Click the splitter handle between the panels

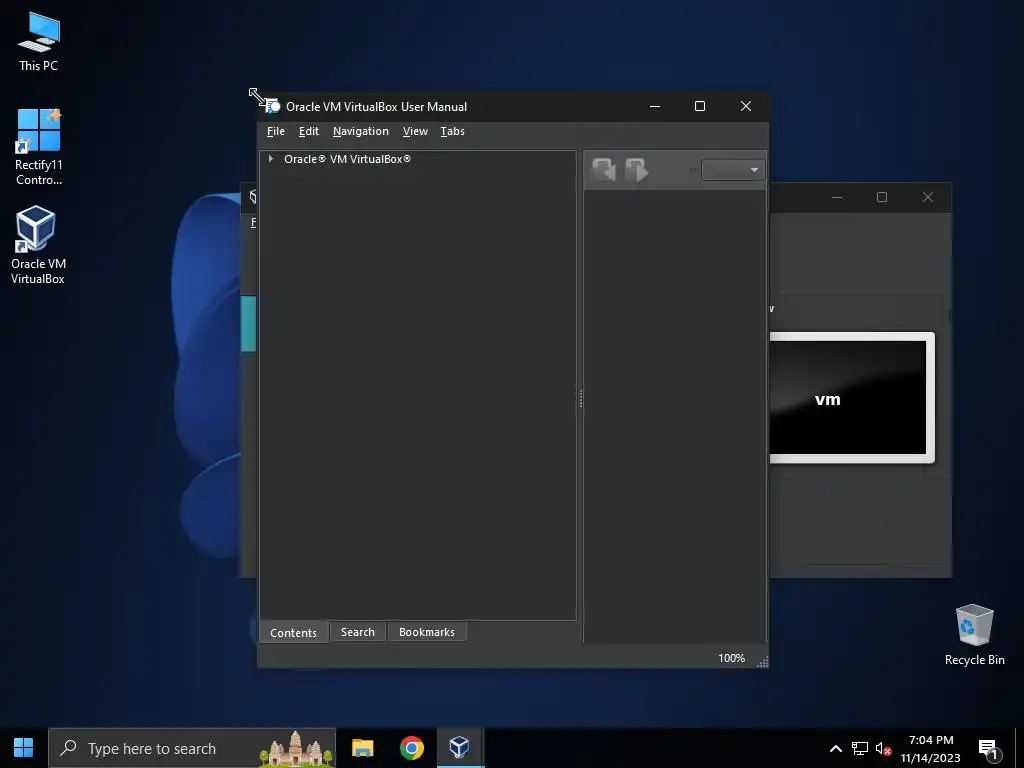(581, 398)
